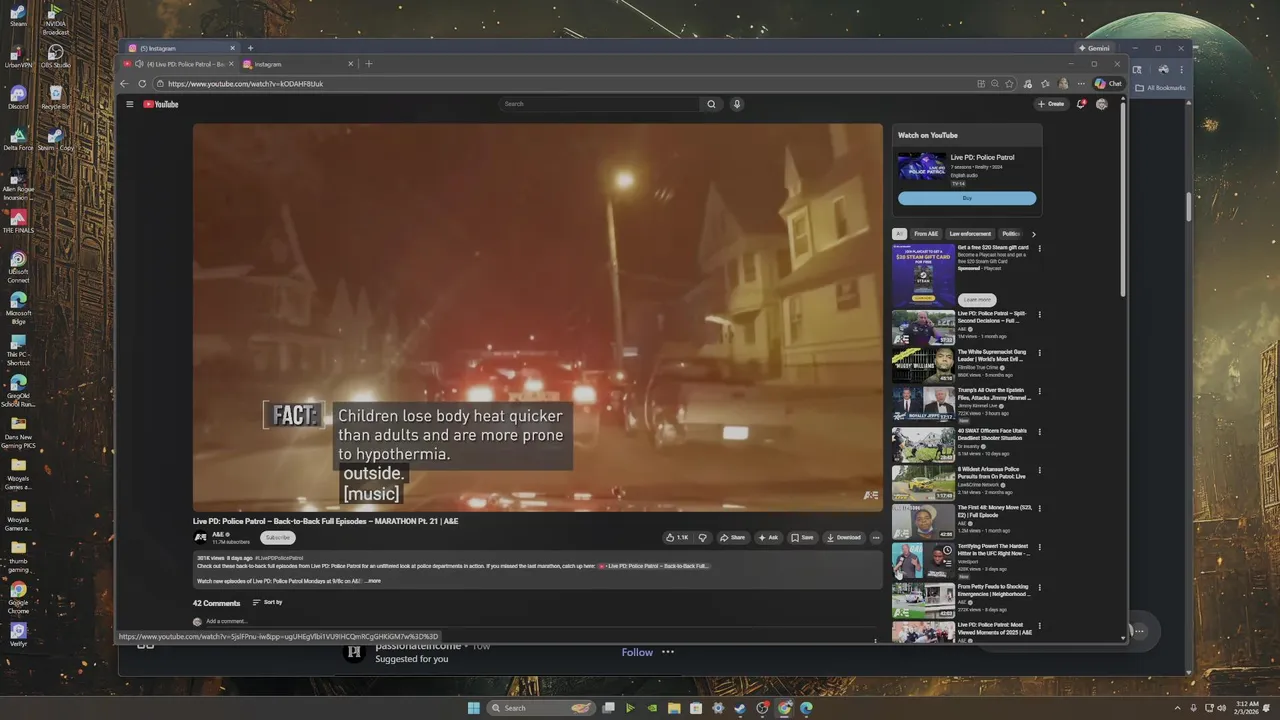This screenshot has height=720, width=1280.
Task: Open 8 Wildest Arkansas Police Pursuits thumbnail
Action: tap(923, 483)
